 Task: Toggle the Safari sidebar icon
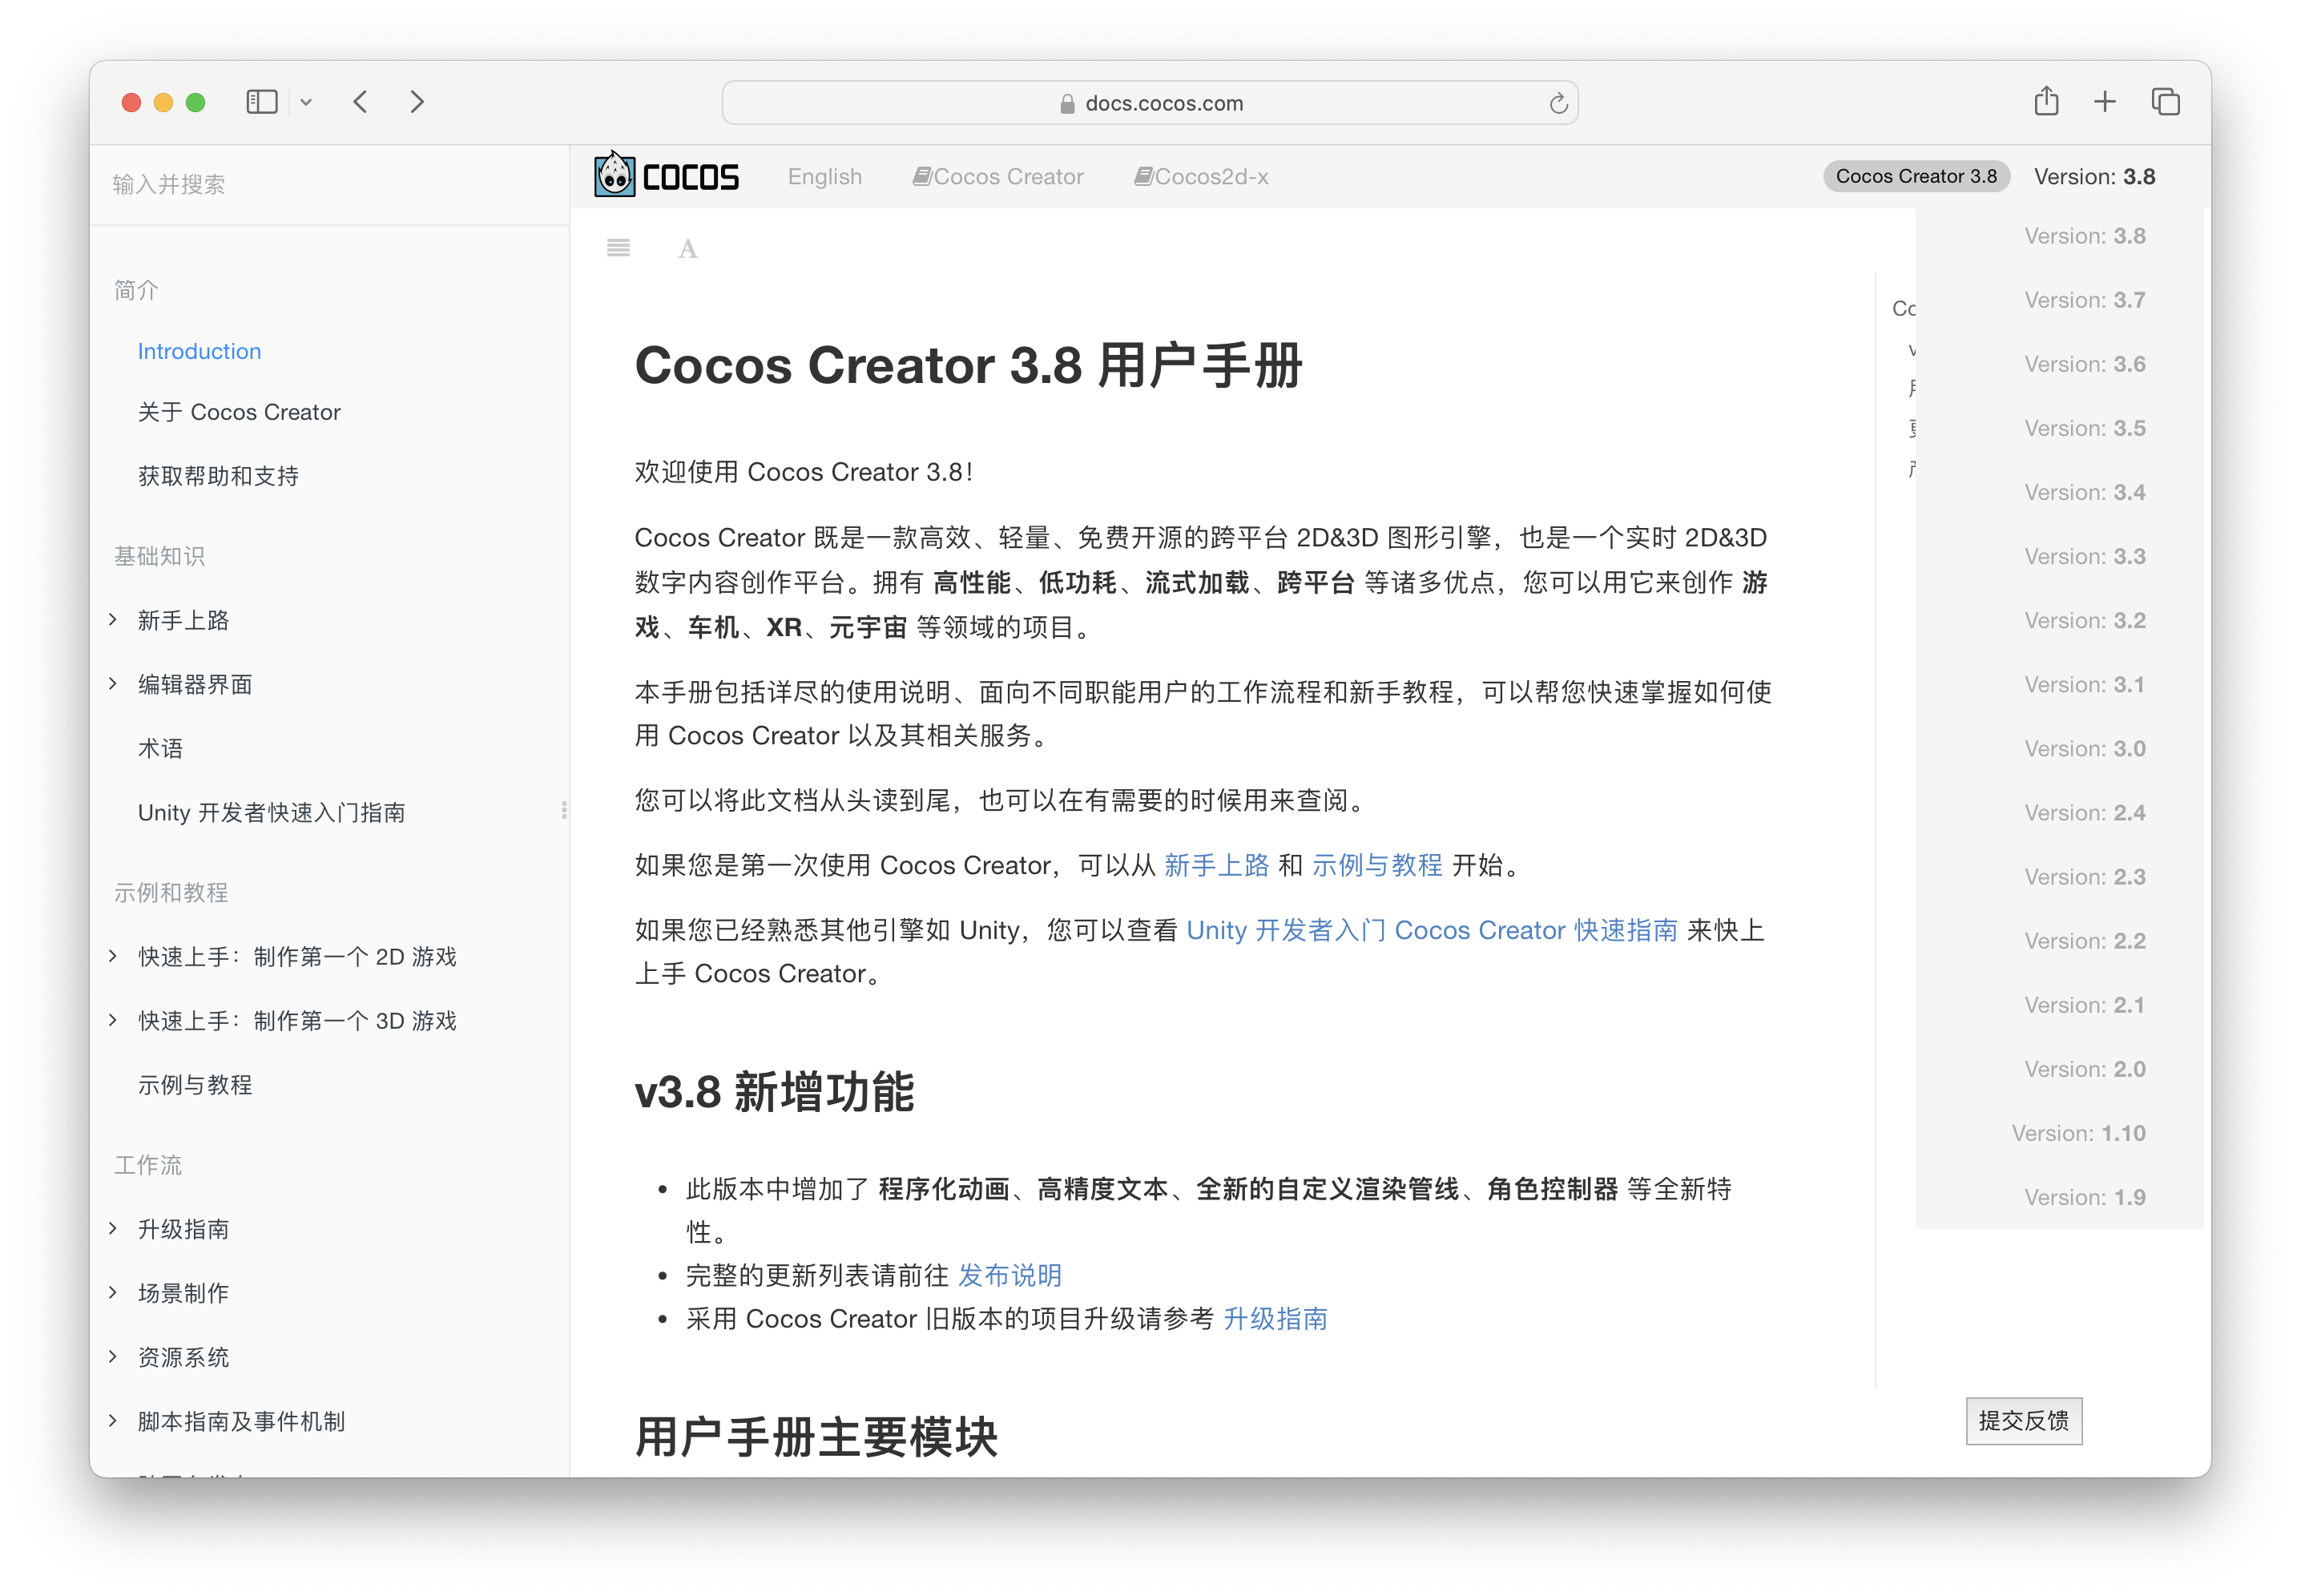pos(261,101)
